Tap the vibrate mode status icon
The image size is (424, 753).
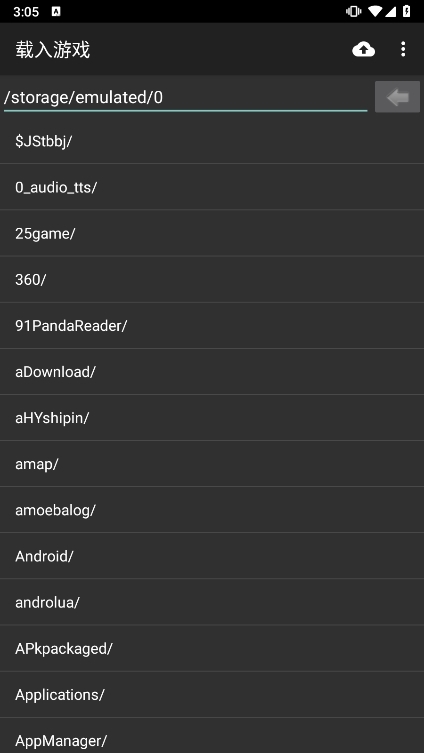[353, 12]
